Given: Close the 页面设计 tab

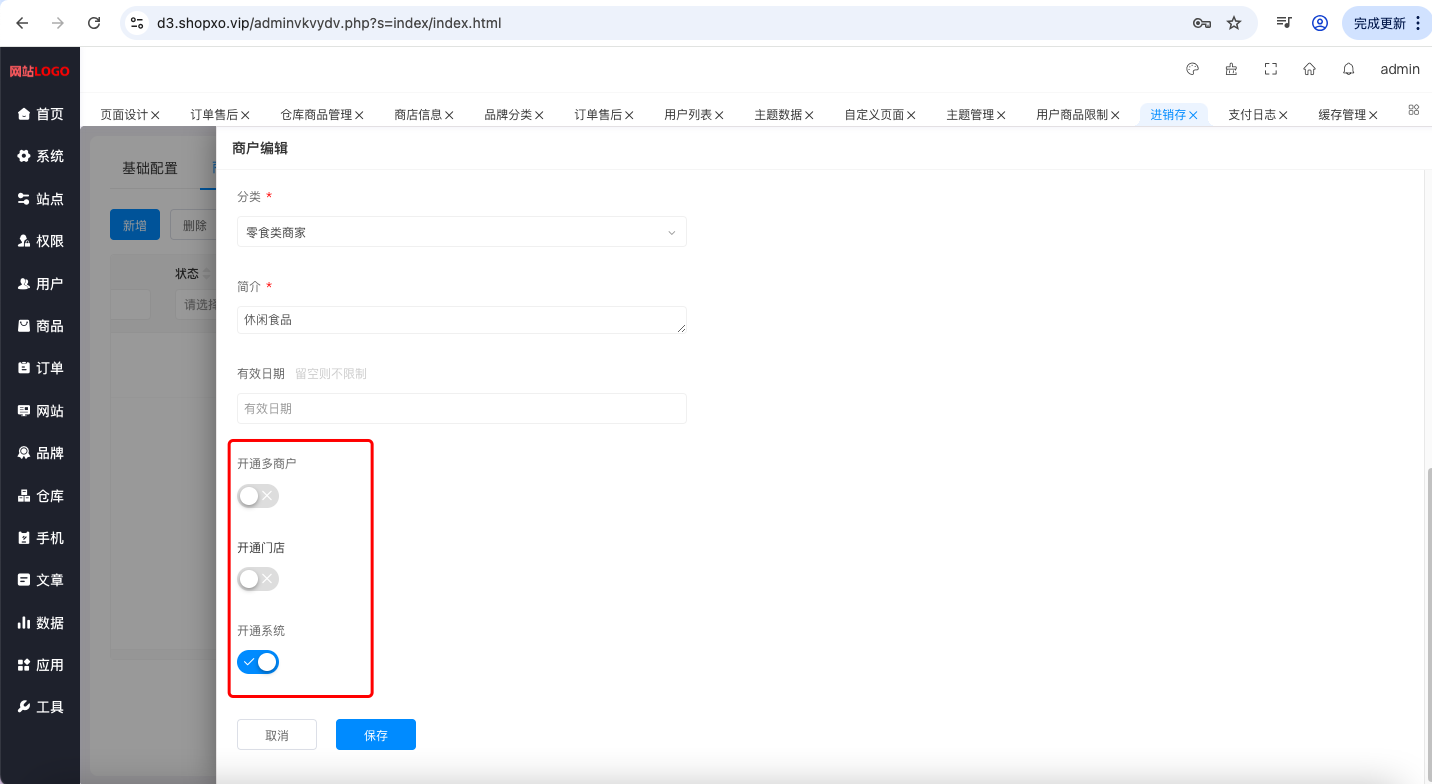Looking at the screenshot, I should point(155,115).
